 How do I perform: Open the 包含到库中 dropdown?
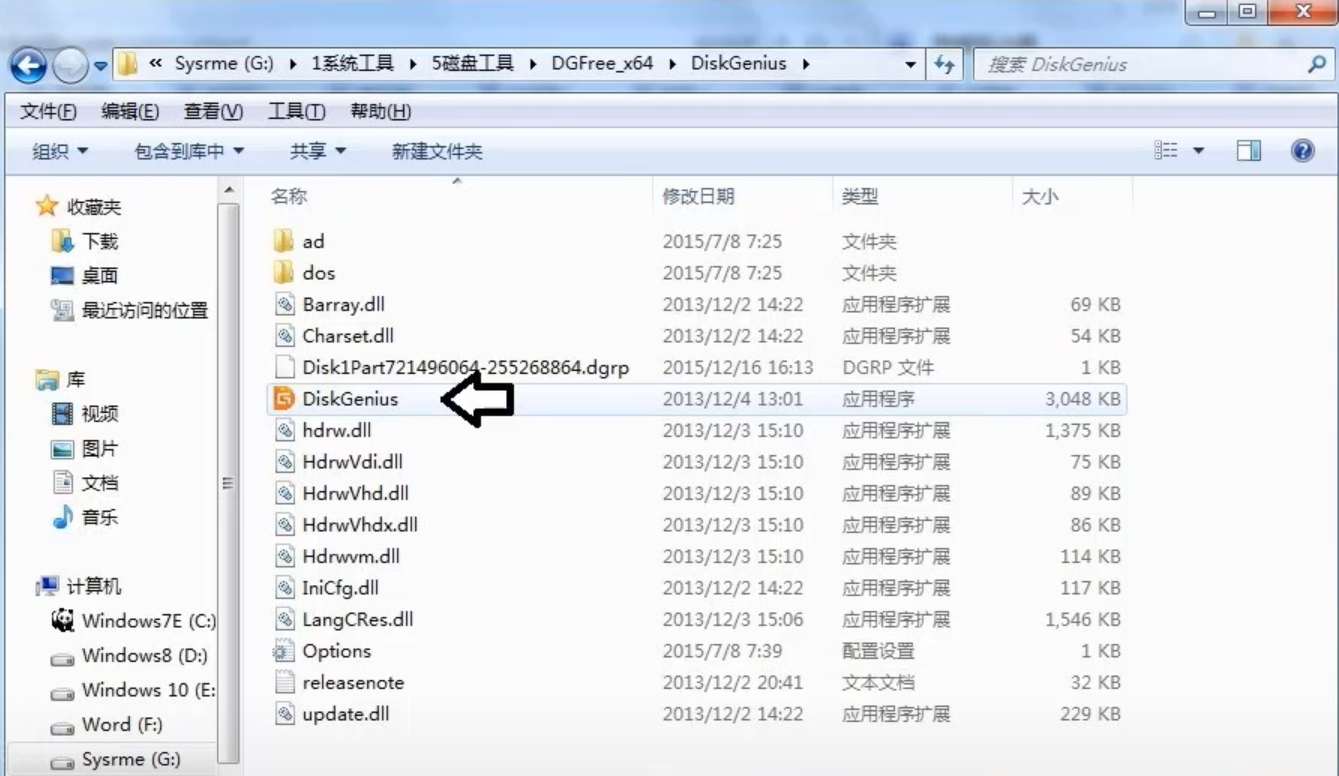189,151
